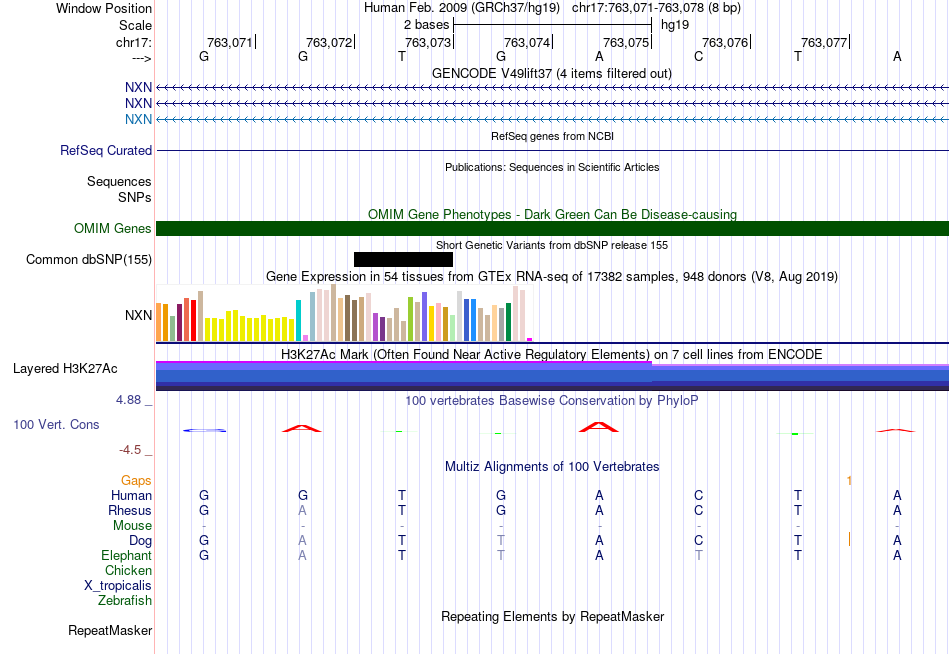Click the faded A base in Rhesus row

pyautogui.click(x=302, y=511)
